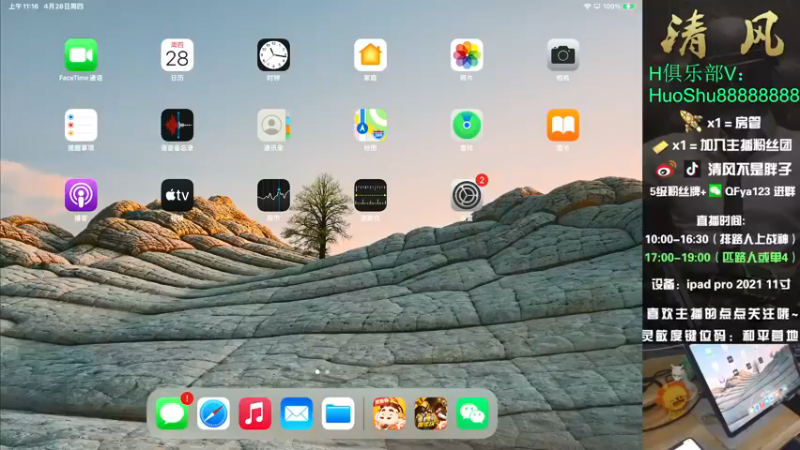
Task: Click the 17:00–19:00 schedule line
Action: point(720,258)
